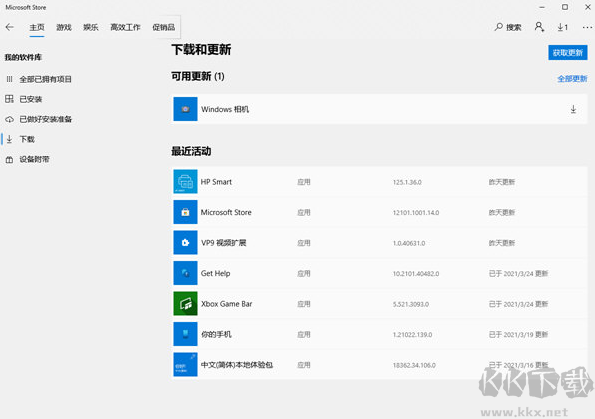Image resolution: width=595 pixels, height=419 pixels.
Task: Click the download arrow icon beside 下载
Action: point(9,139)
